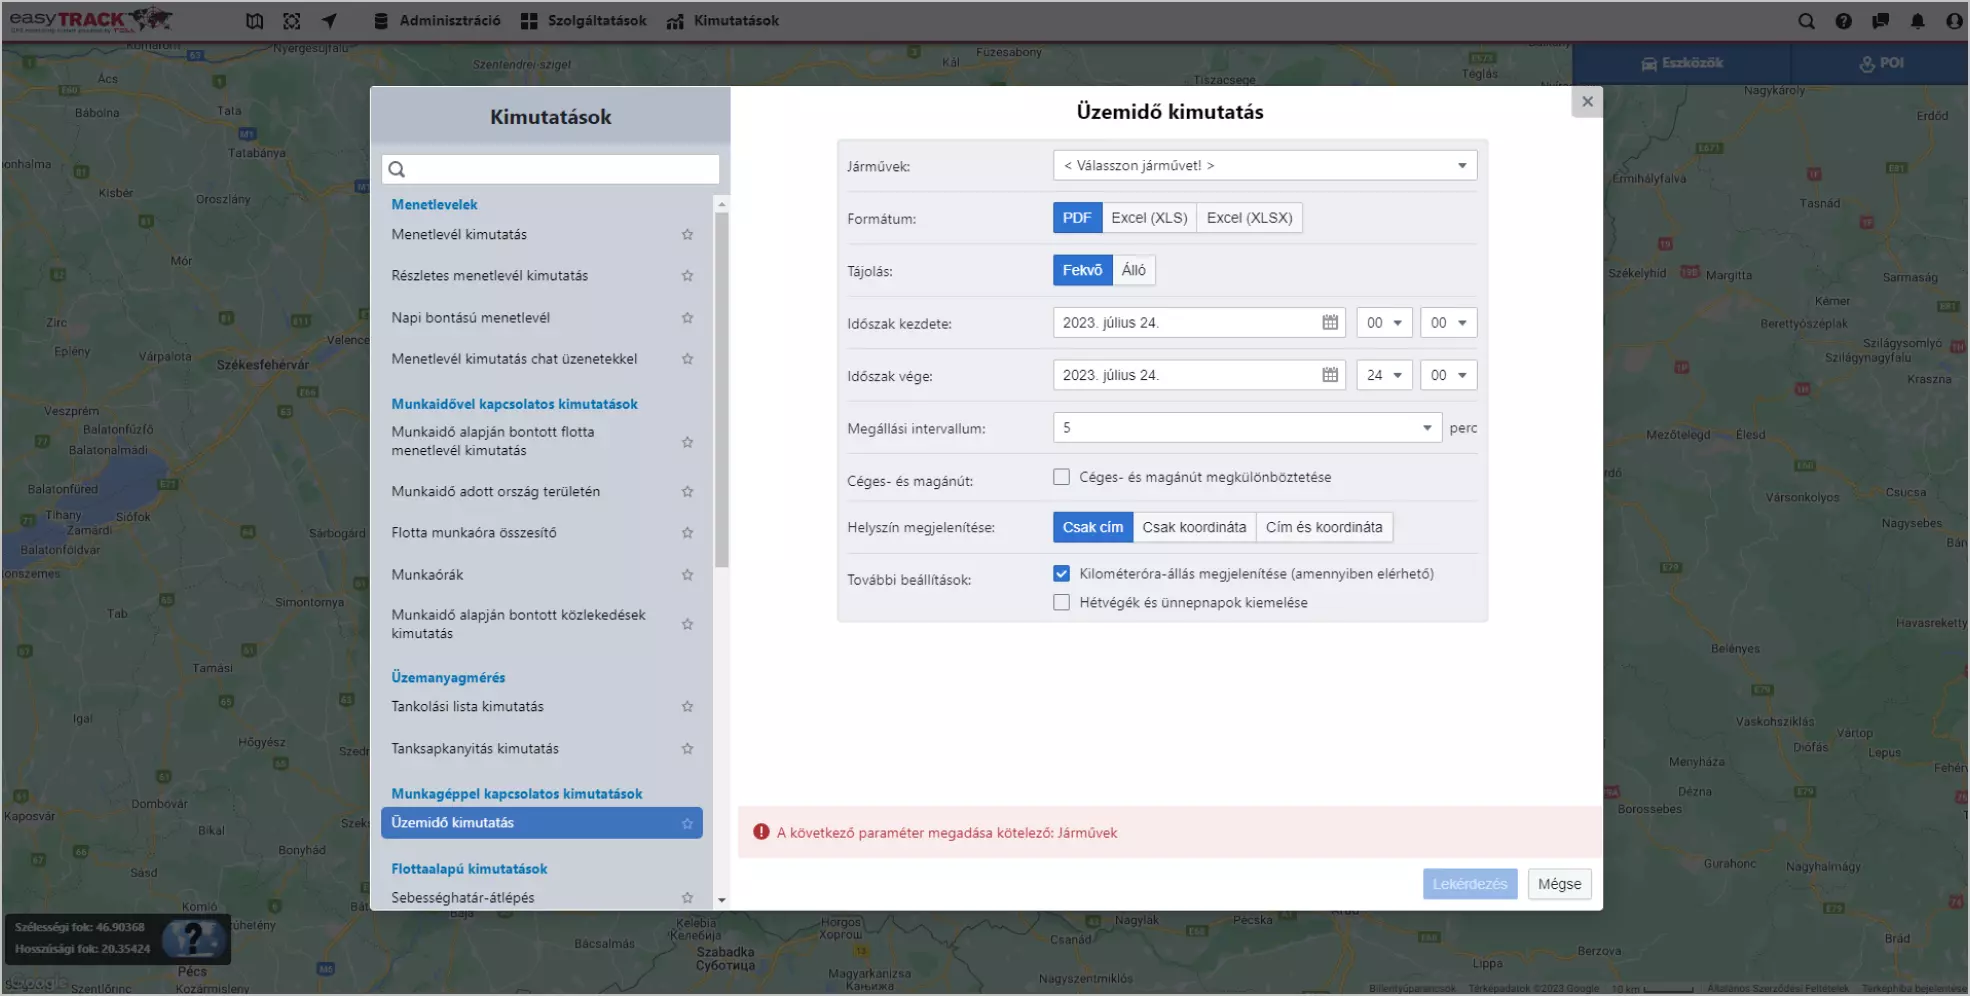This screenshot has width=1970, height=996.
Task: Click the report search input field
Action: [x=550, y=169]
